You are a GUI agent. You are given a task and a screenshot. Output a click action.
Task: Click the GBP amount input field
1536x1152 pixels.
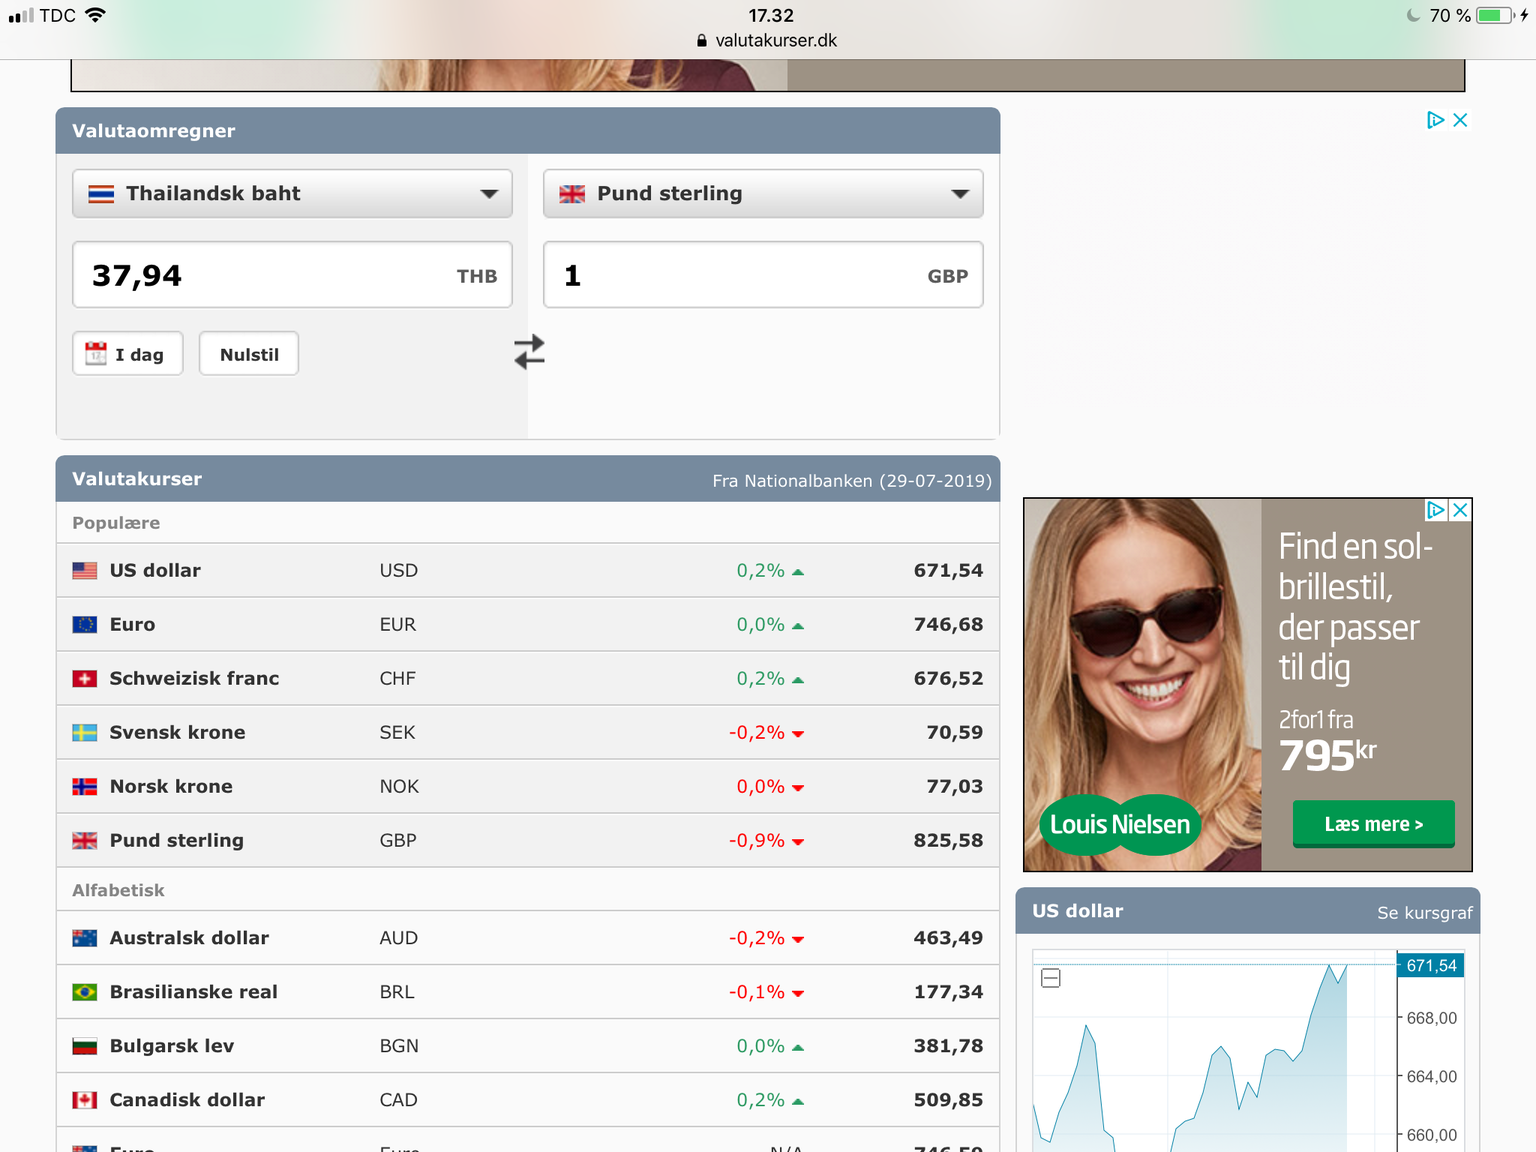(763, 275)
